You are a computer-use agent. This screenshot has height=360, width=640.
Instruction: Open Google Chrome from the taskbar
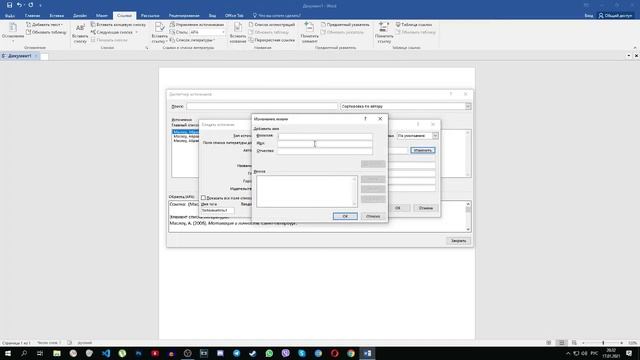(351, 353)
